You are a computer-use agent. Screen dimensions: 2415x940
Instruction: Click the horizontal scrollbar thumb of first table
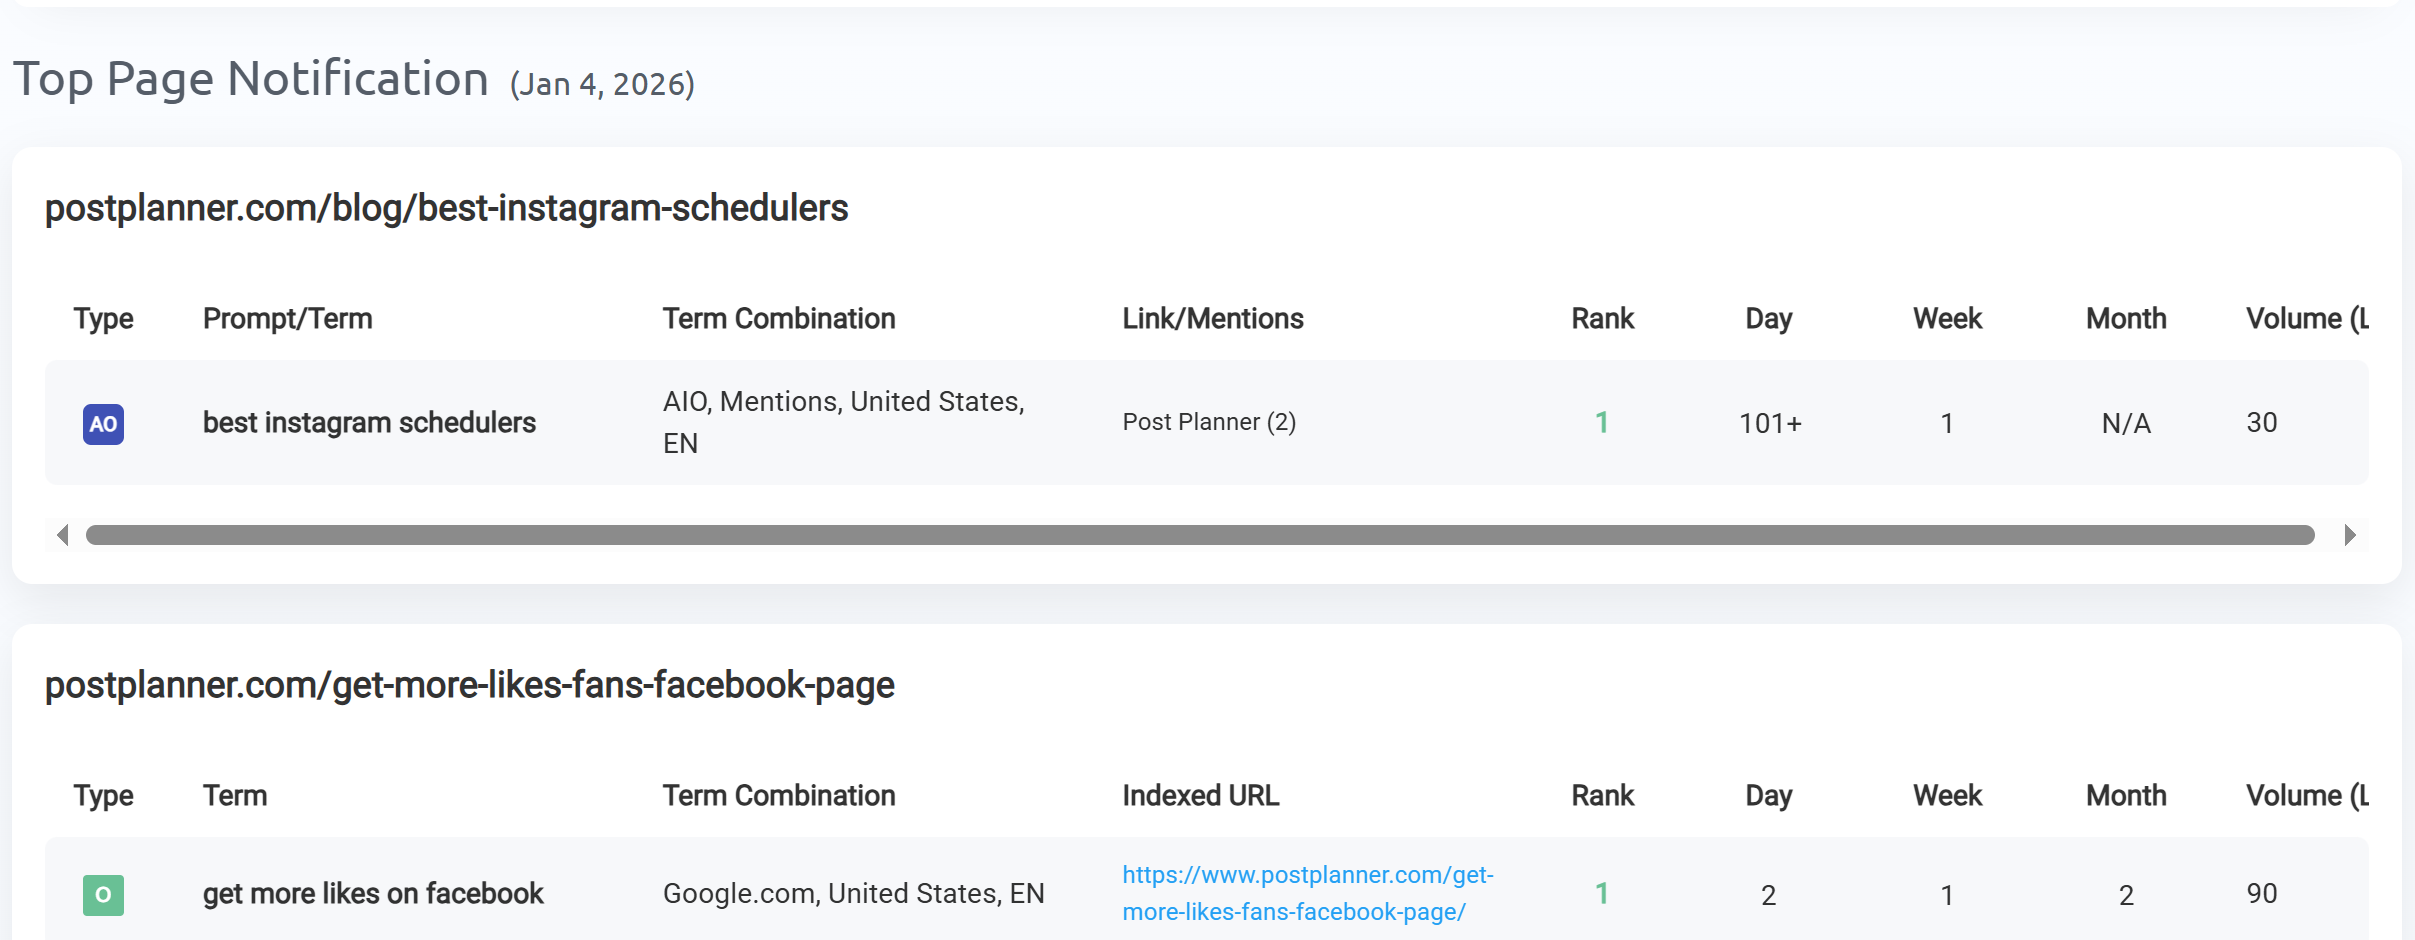[x=1200, y=535]
